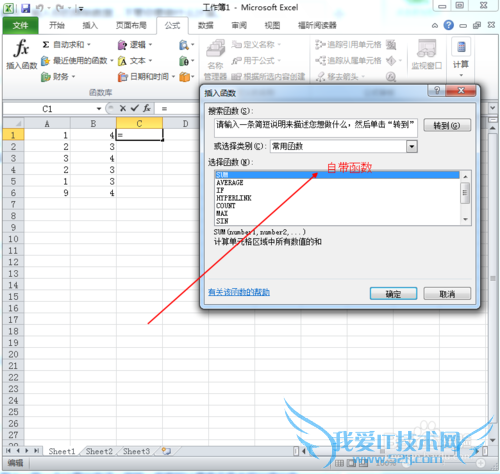Open the 名称管理器 name manager

(215, 60)
